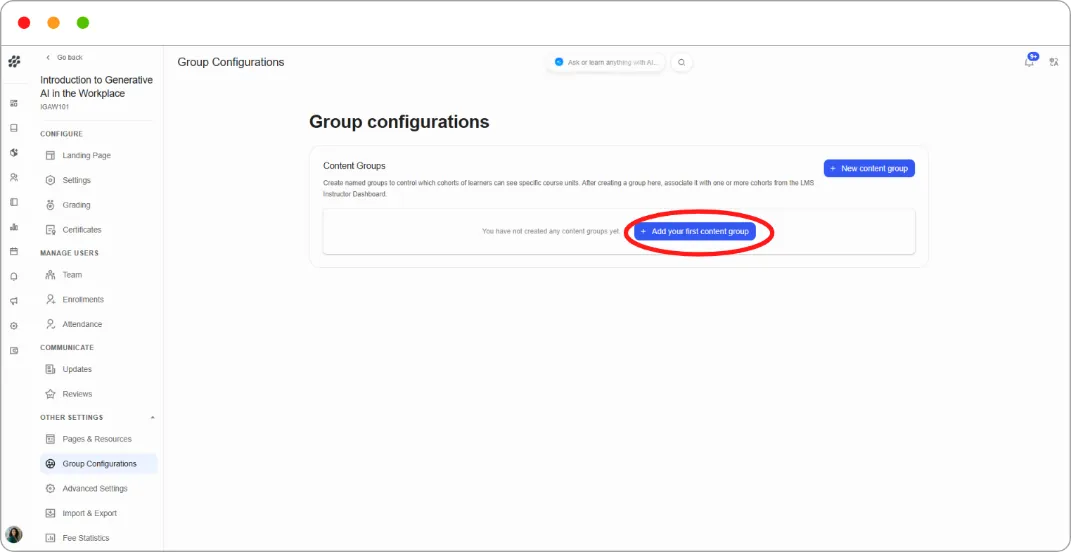Click the language translate icon in header
Screen dimensions: 1071x552
coord(1054,62)
